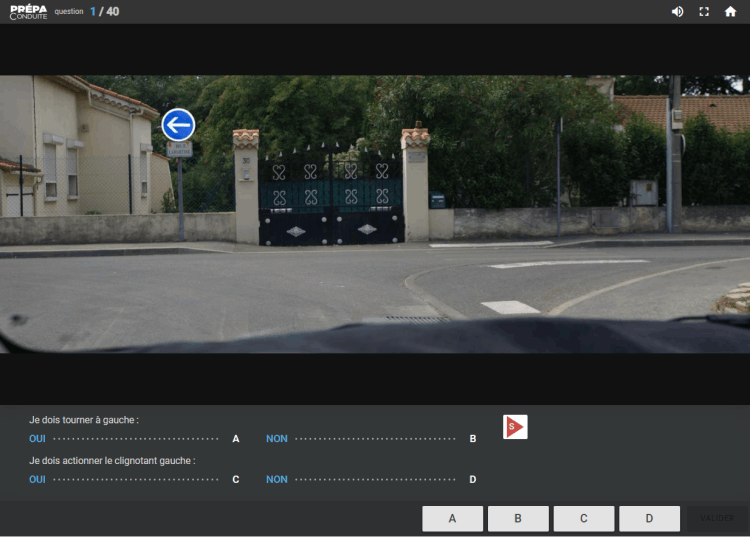
Task: Click the 'Je dois actionner le clignotant gauche' text
Action: (112, 461)
